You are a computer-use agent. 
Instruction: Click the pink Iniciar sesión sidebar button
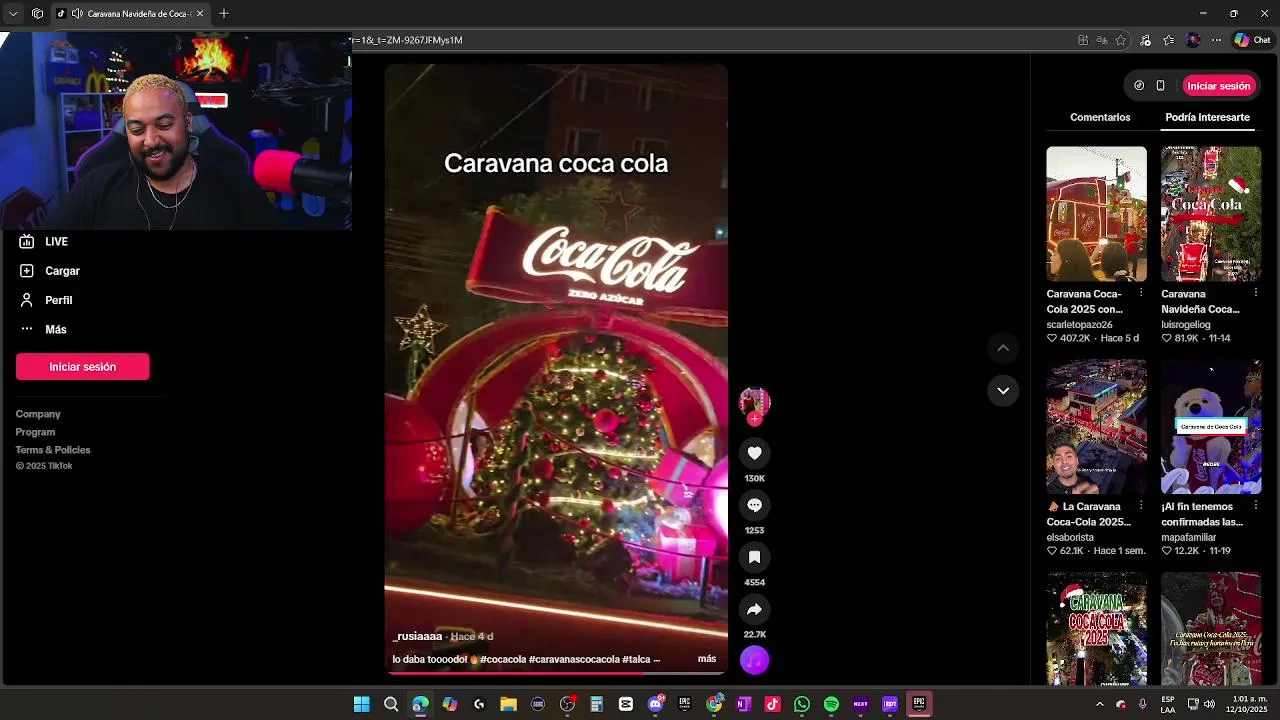83,367
